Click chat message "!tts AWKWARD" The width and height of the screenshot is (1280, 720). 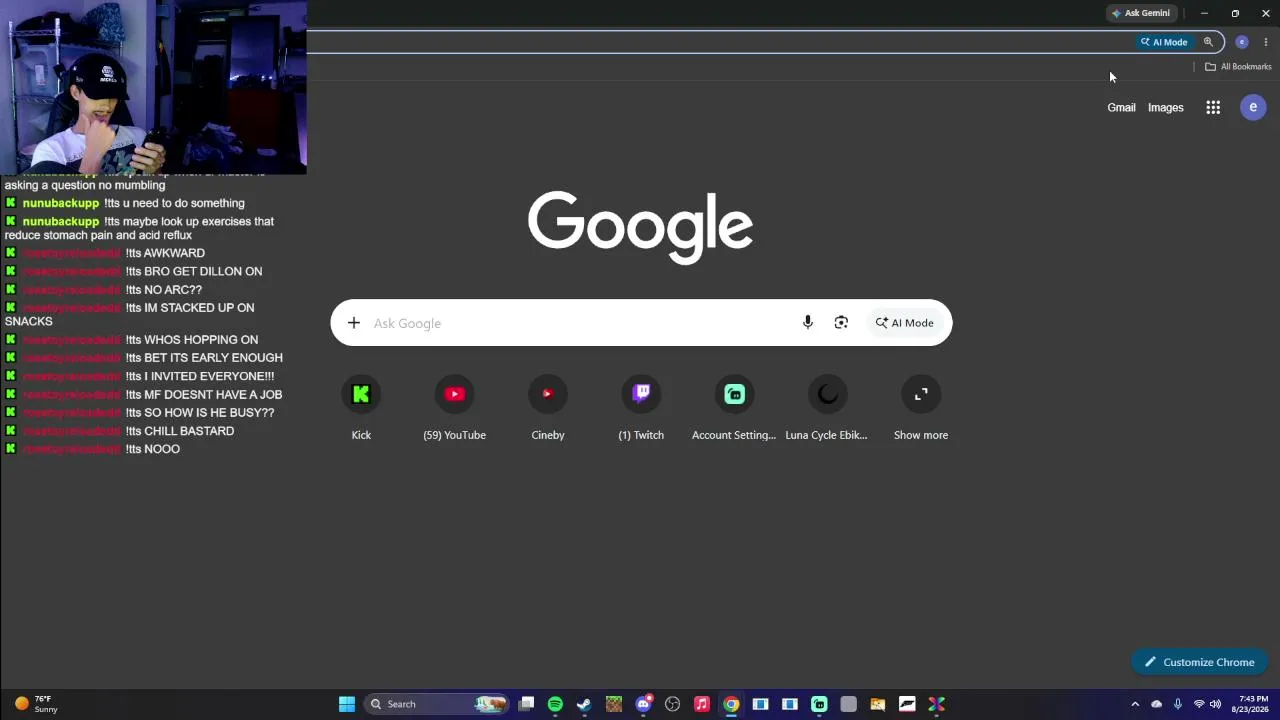click(x=165, y=253)
